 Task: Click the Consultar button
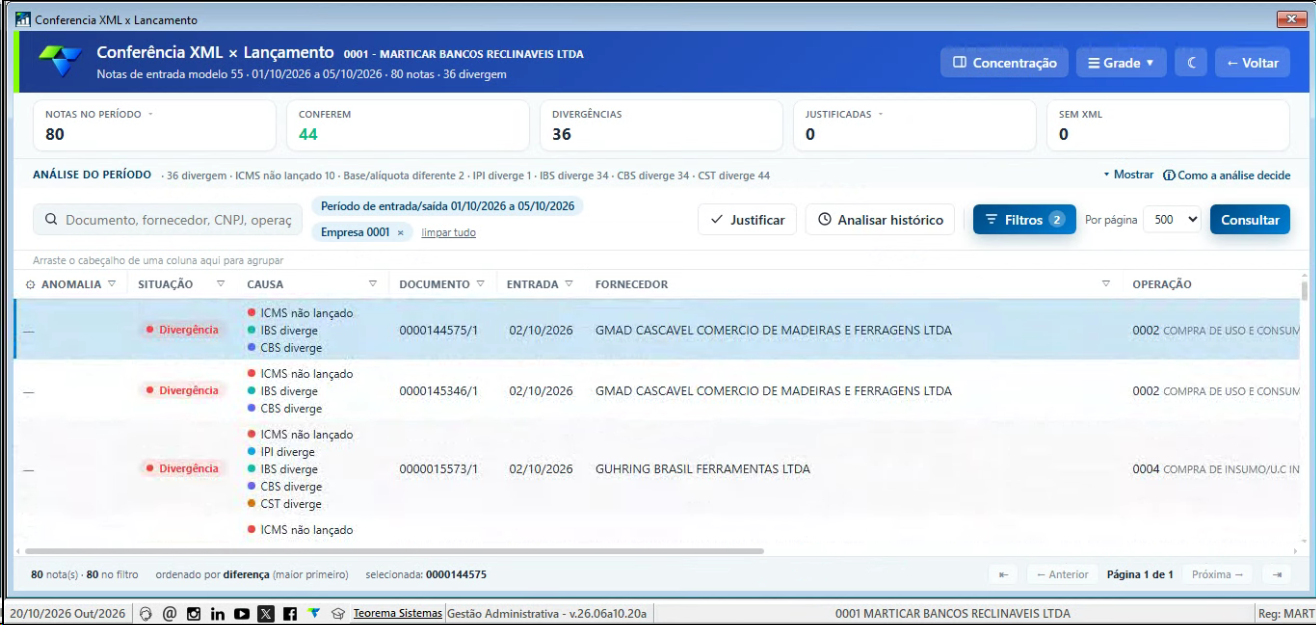pos(1250,220)
